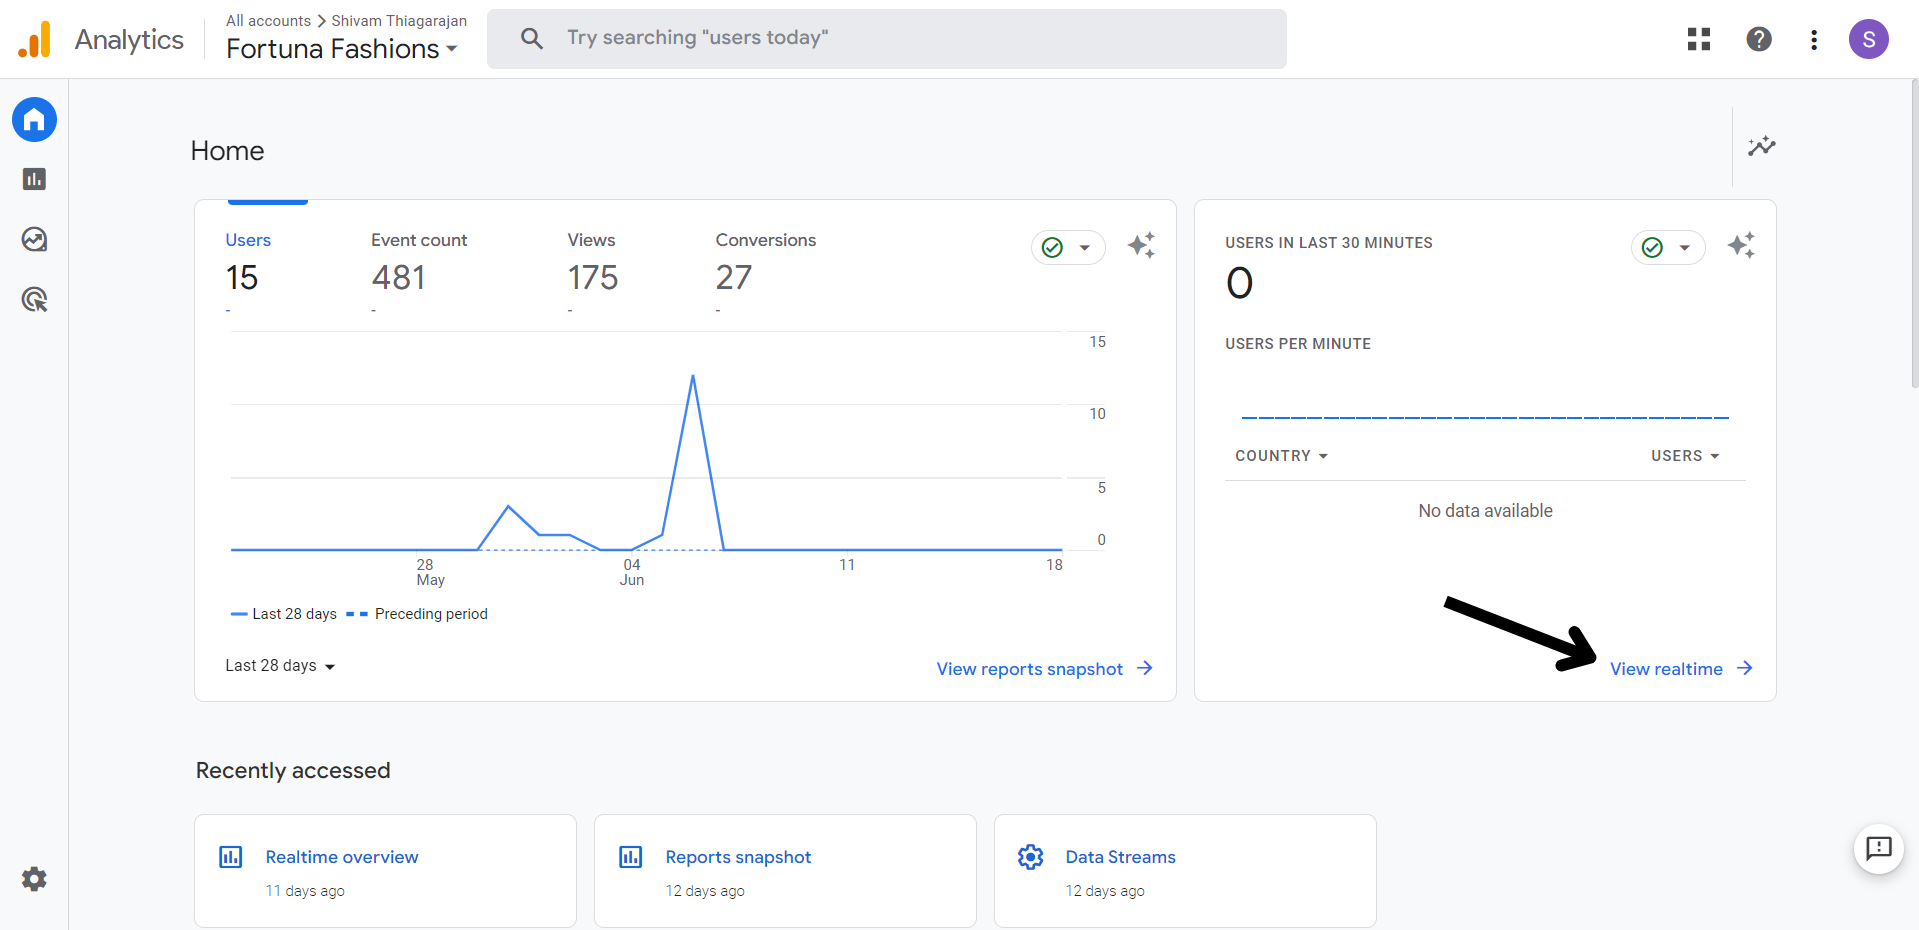Open data quality dropdown on realtime card
The width and height of the screenshot is (1919, 930).
coord(1668,247)
